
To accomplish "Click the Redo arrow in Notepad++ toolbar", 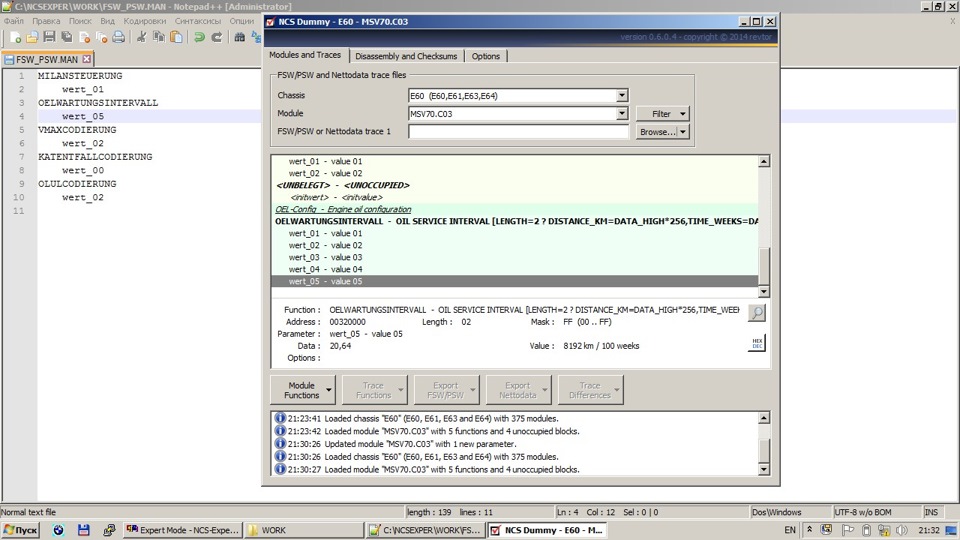I will (216, 37).
